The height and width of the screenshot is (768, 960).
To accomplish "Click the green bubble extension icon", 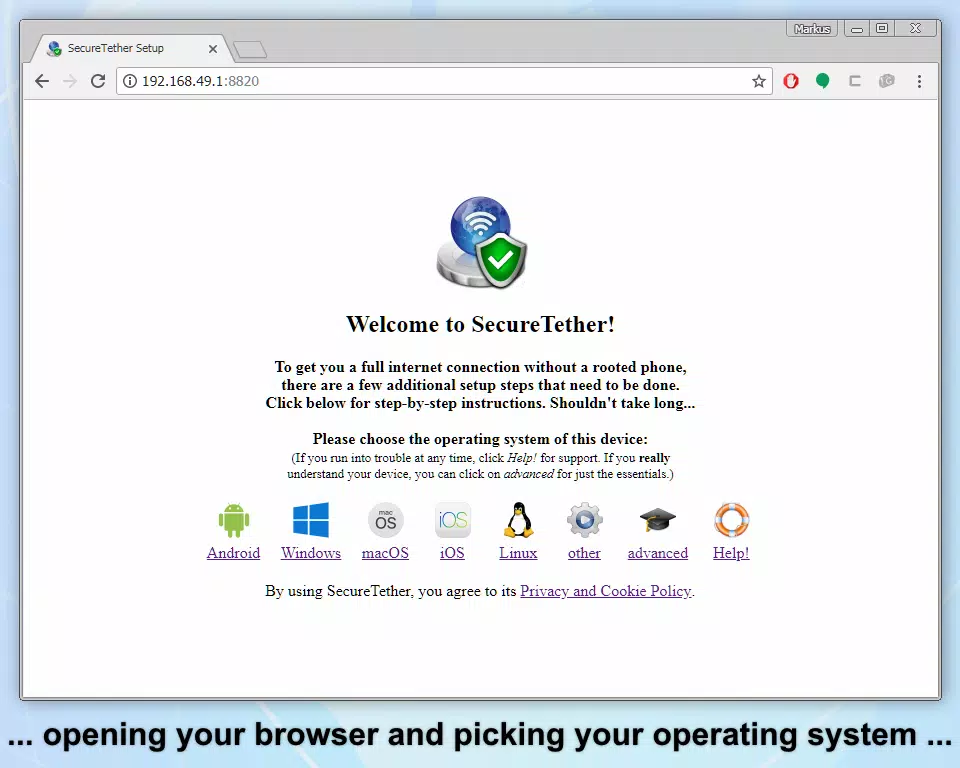I will click(x=823, y=81).
